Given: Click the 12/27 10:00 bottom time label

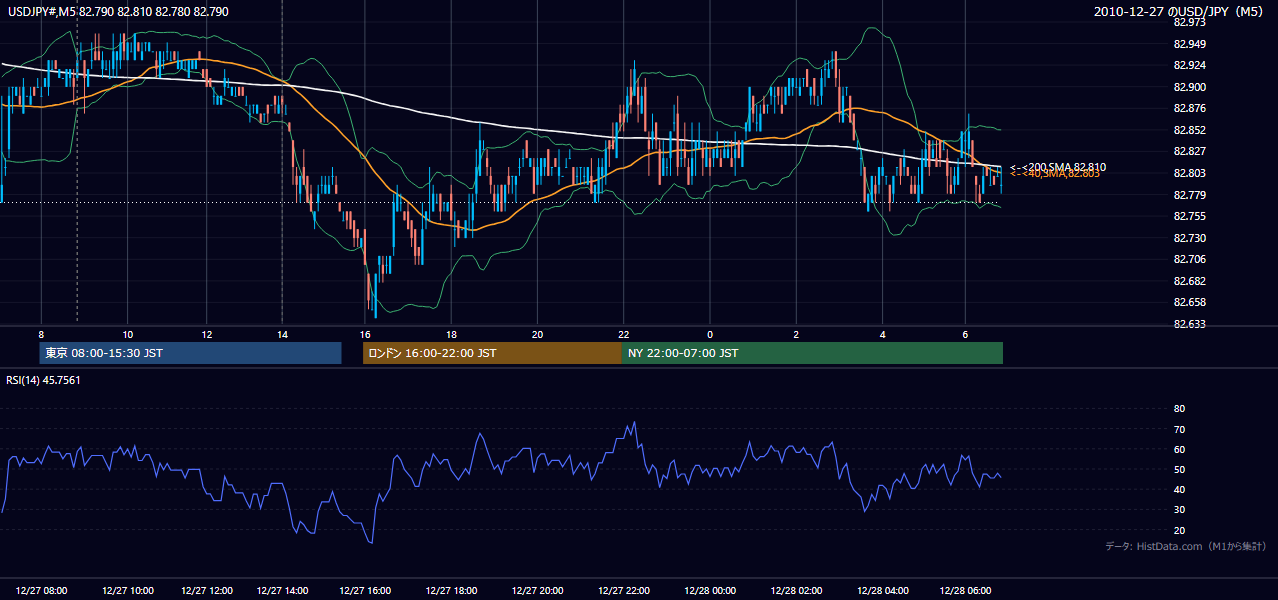Looking at the screenshot, I should [x=127, y=591].
